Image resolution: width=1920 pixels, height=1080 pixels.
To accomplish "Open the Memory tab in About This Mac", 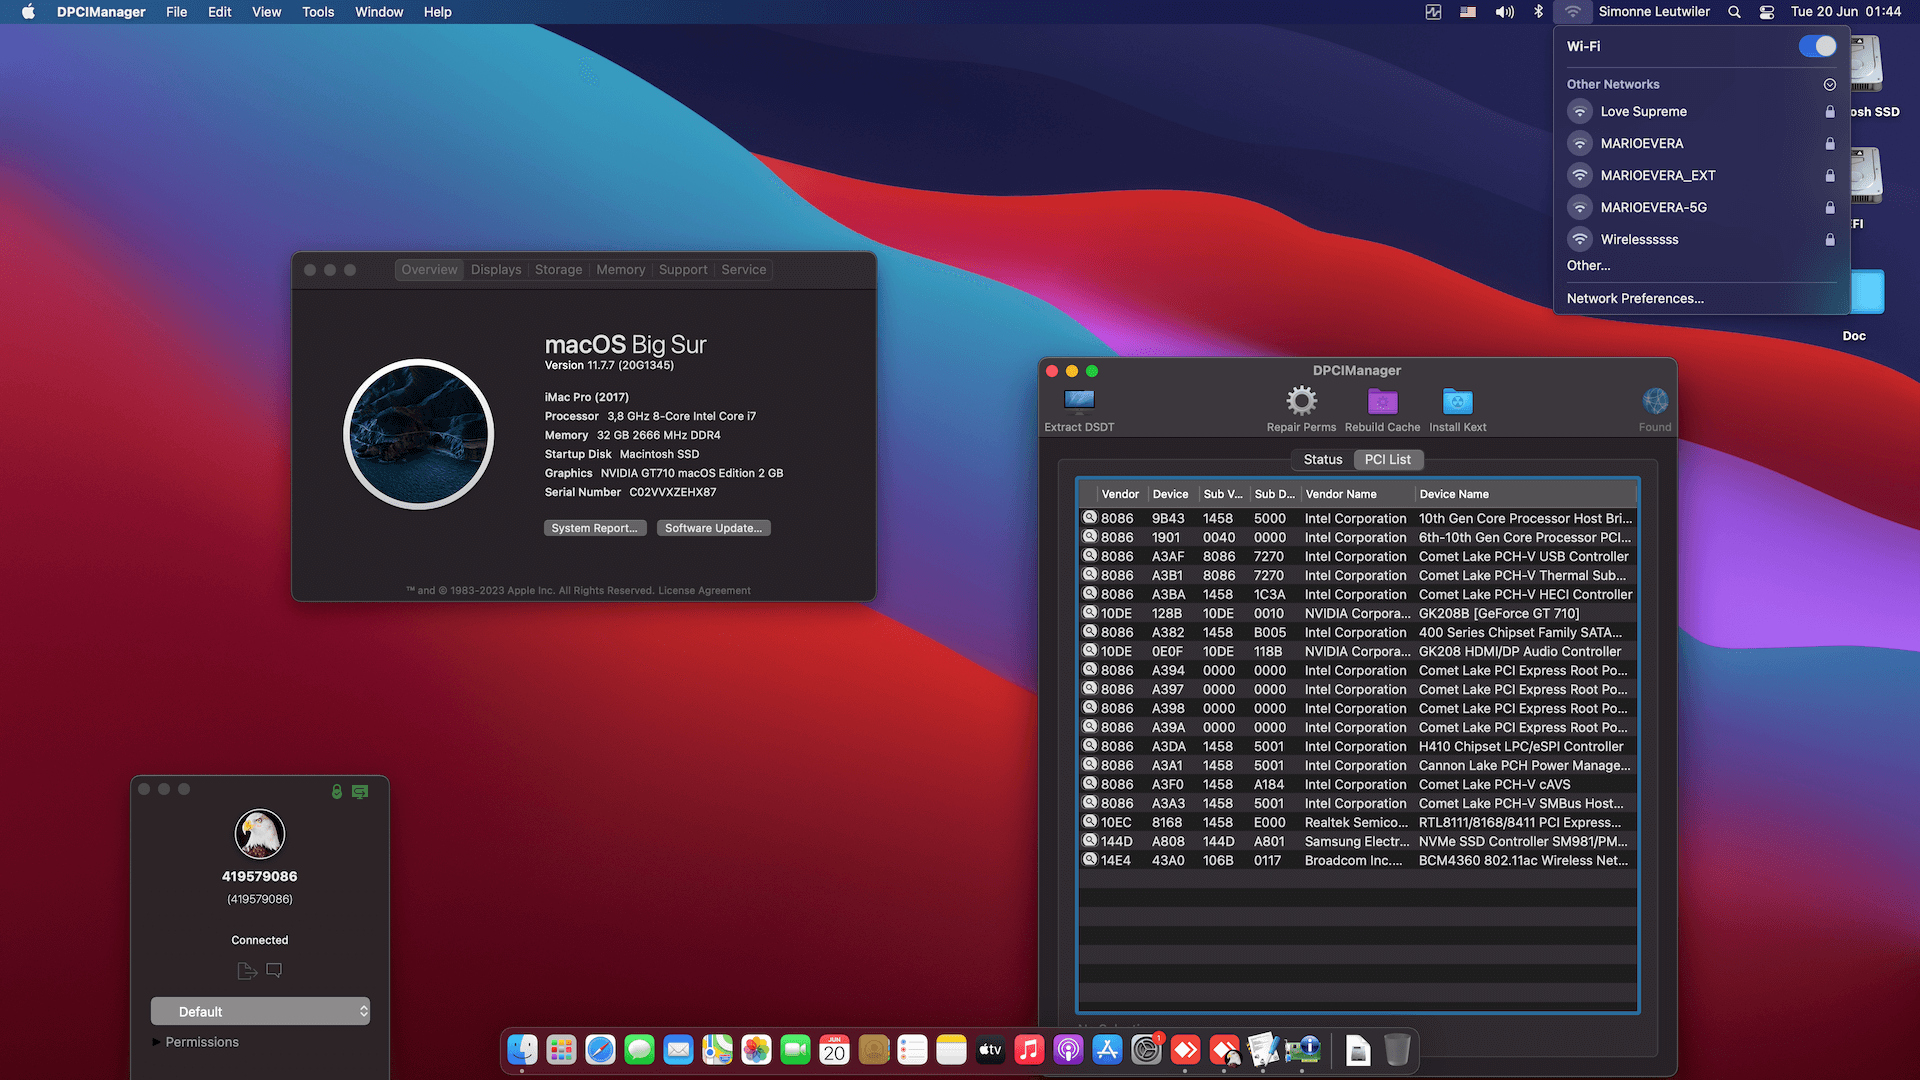I will (x=621, y=270).
